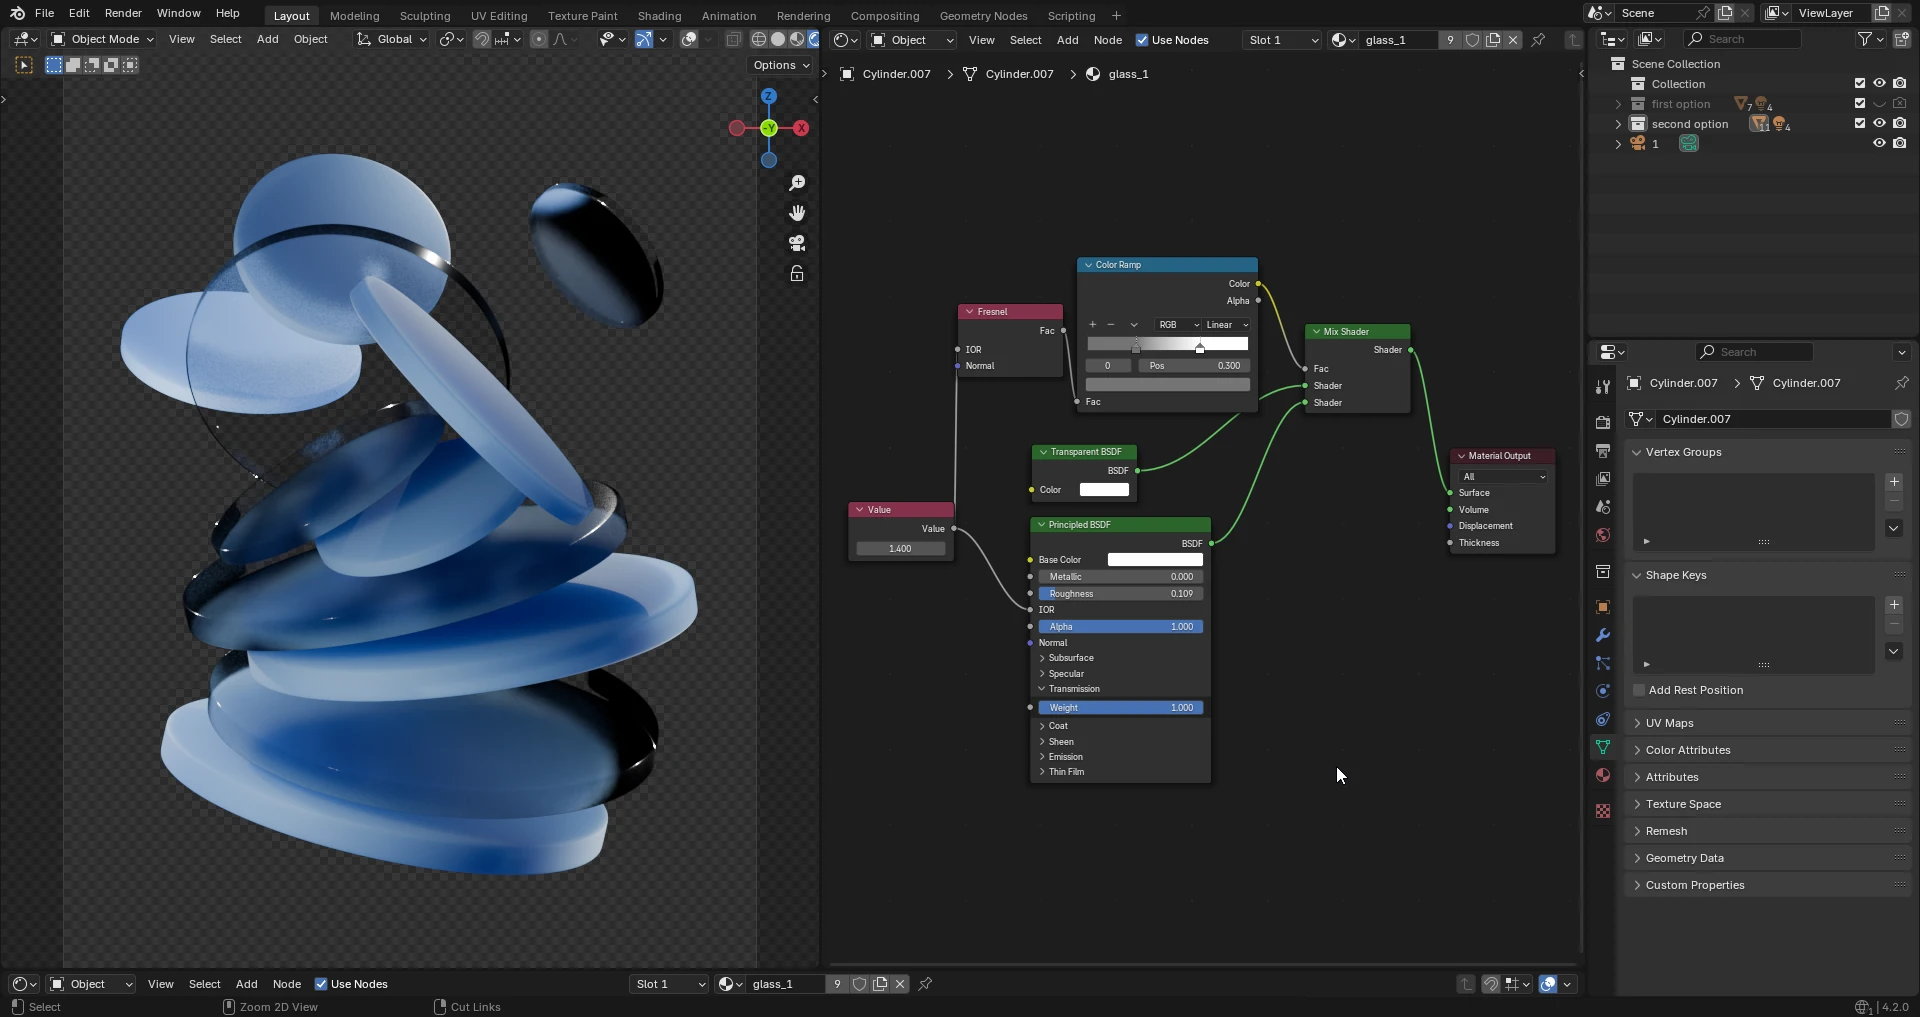Open the Material properties tab icon
This screenshot has height=1017, width=1920.
pos(1603,775)
